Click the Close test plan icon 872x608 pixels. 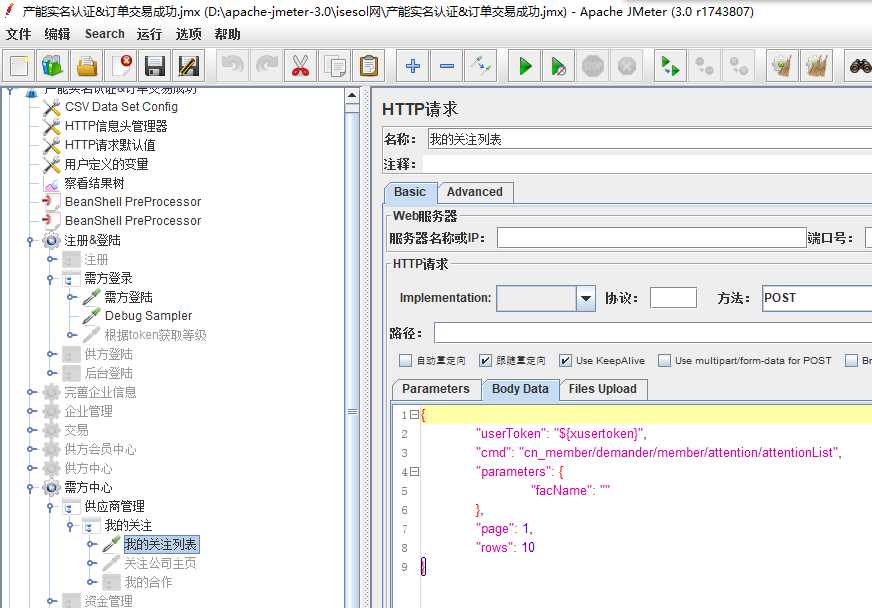point(121,66)
